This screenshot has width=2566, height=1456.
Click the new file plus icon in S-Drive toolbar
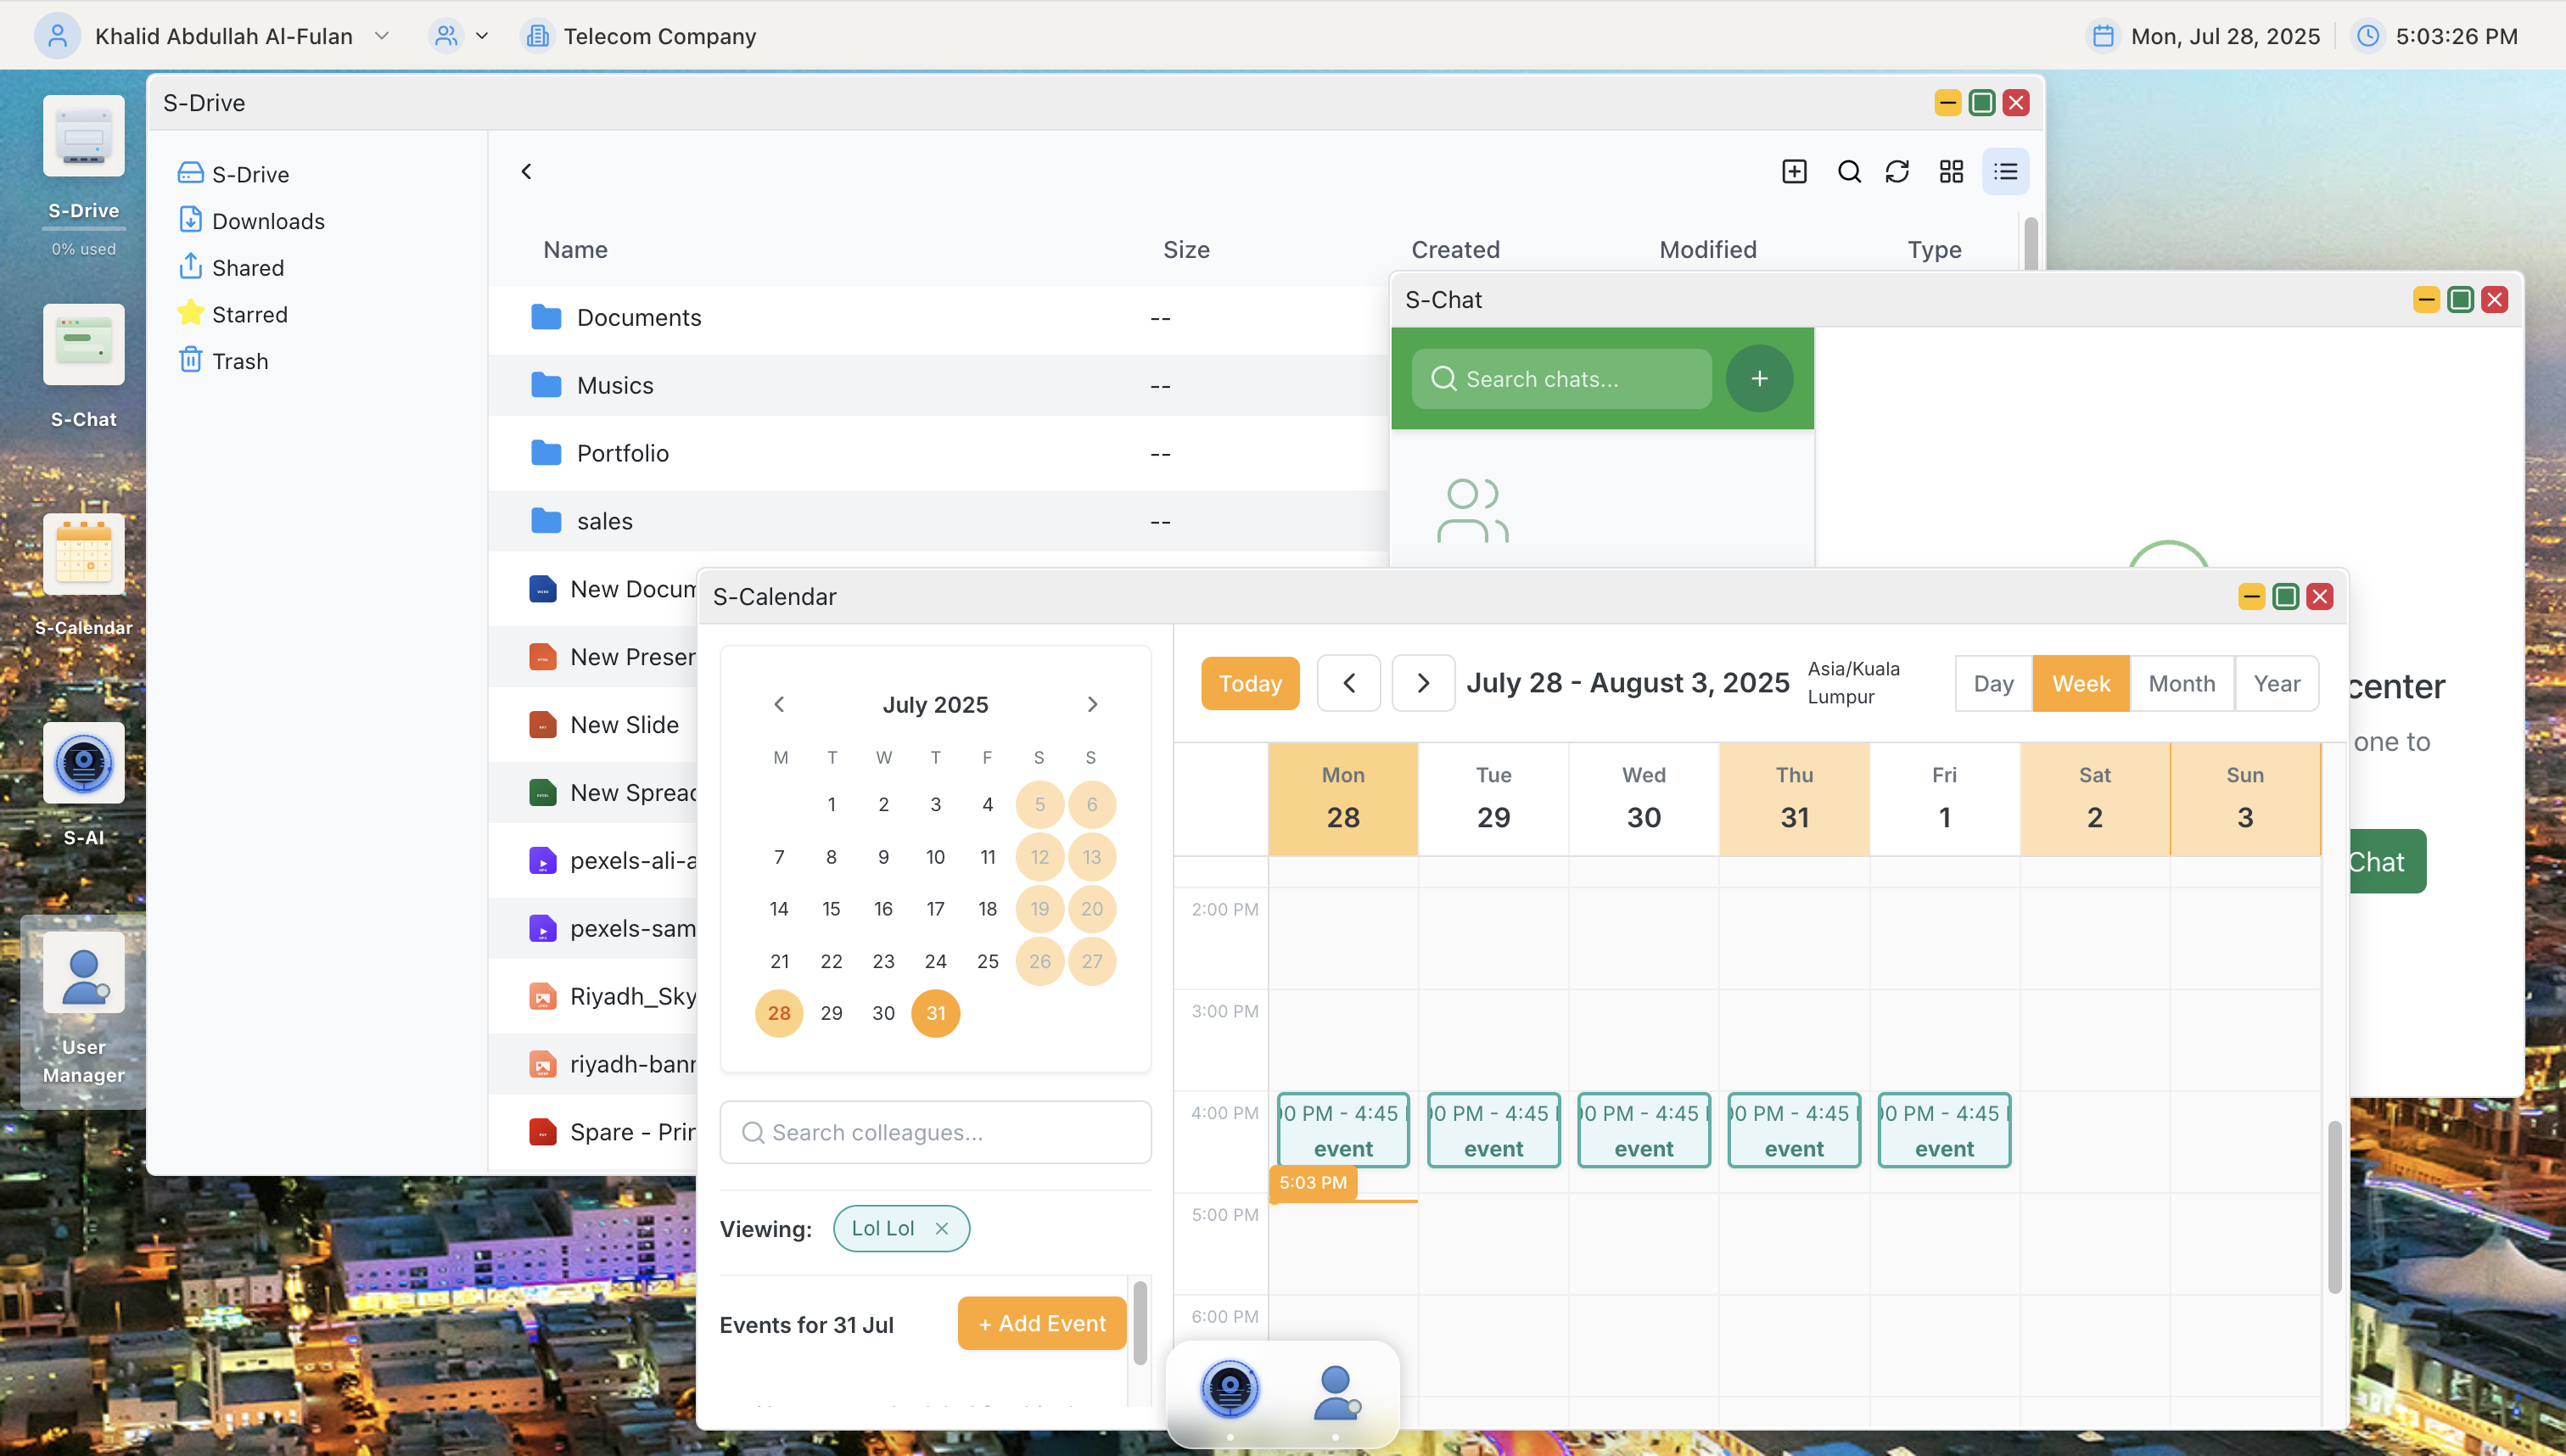1794,171
